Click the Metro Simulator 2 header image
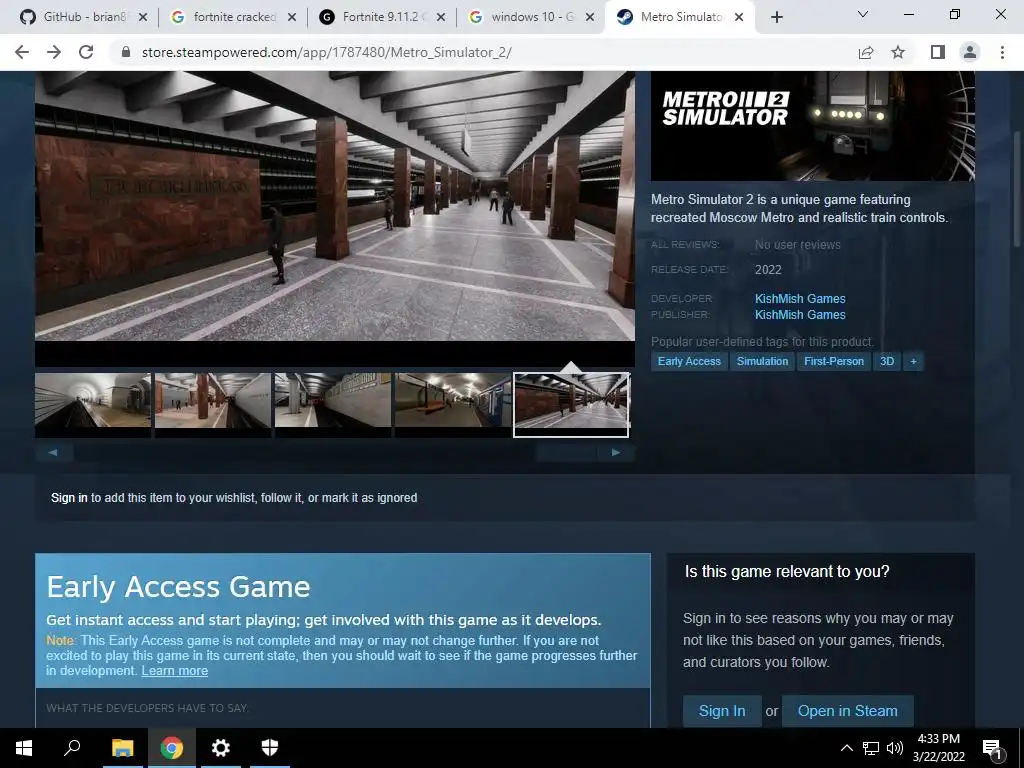 point(812,126)
